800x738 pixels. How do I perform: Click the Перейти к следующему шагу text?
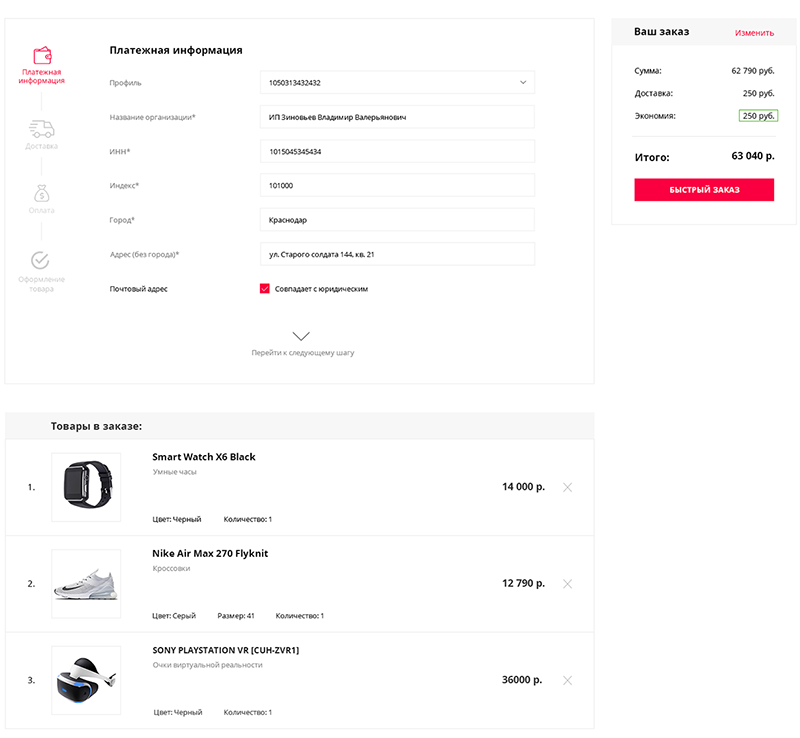[x=303, y=353]
